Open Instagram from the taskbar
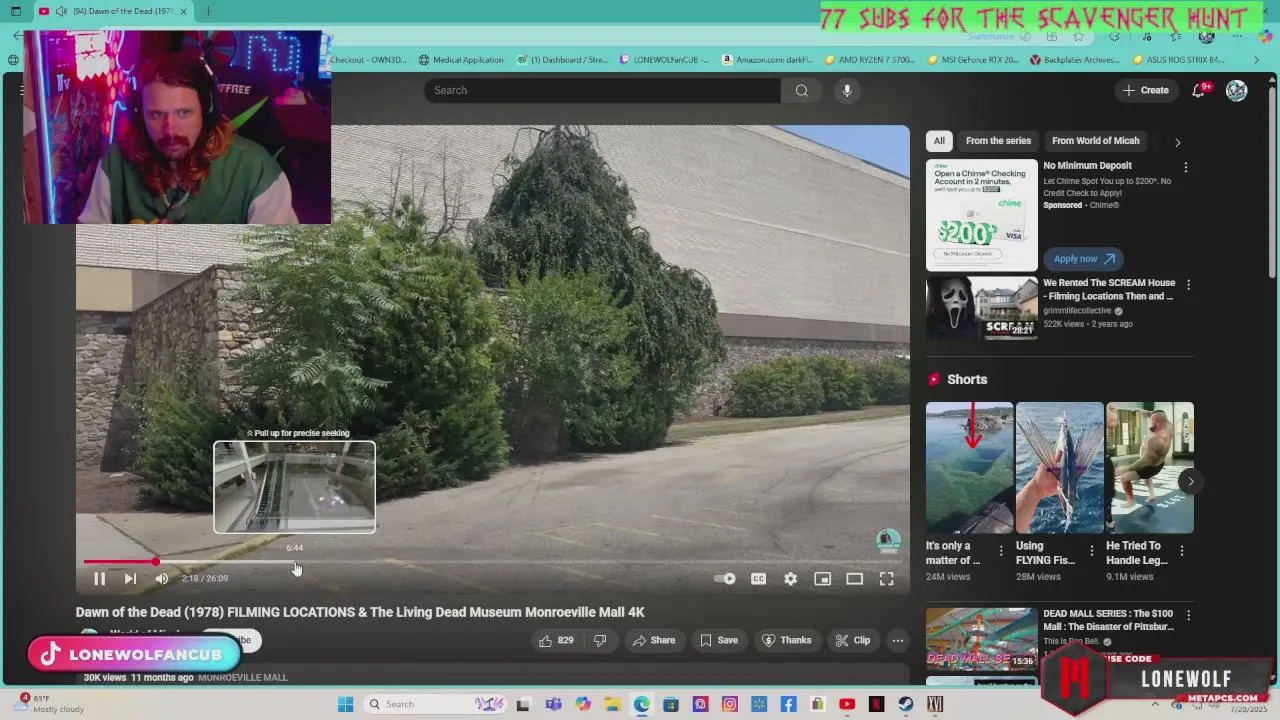The height and width of the screenshot is (720, 1280). coord(730,704)
